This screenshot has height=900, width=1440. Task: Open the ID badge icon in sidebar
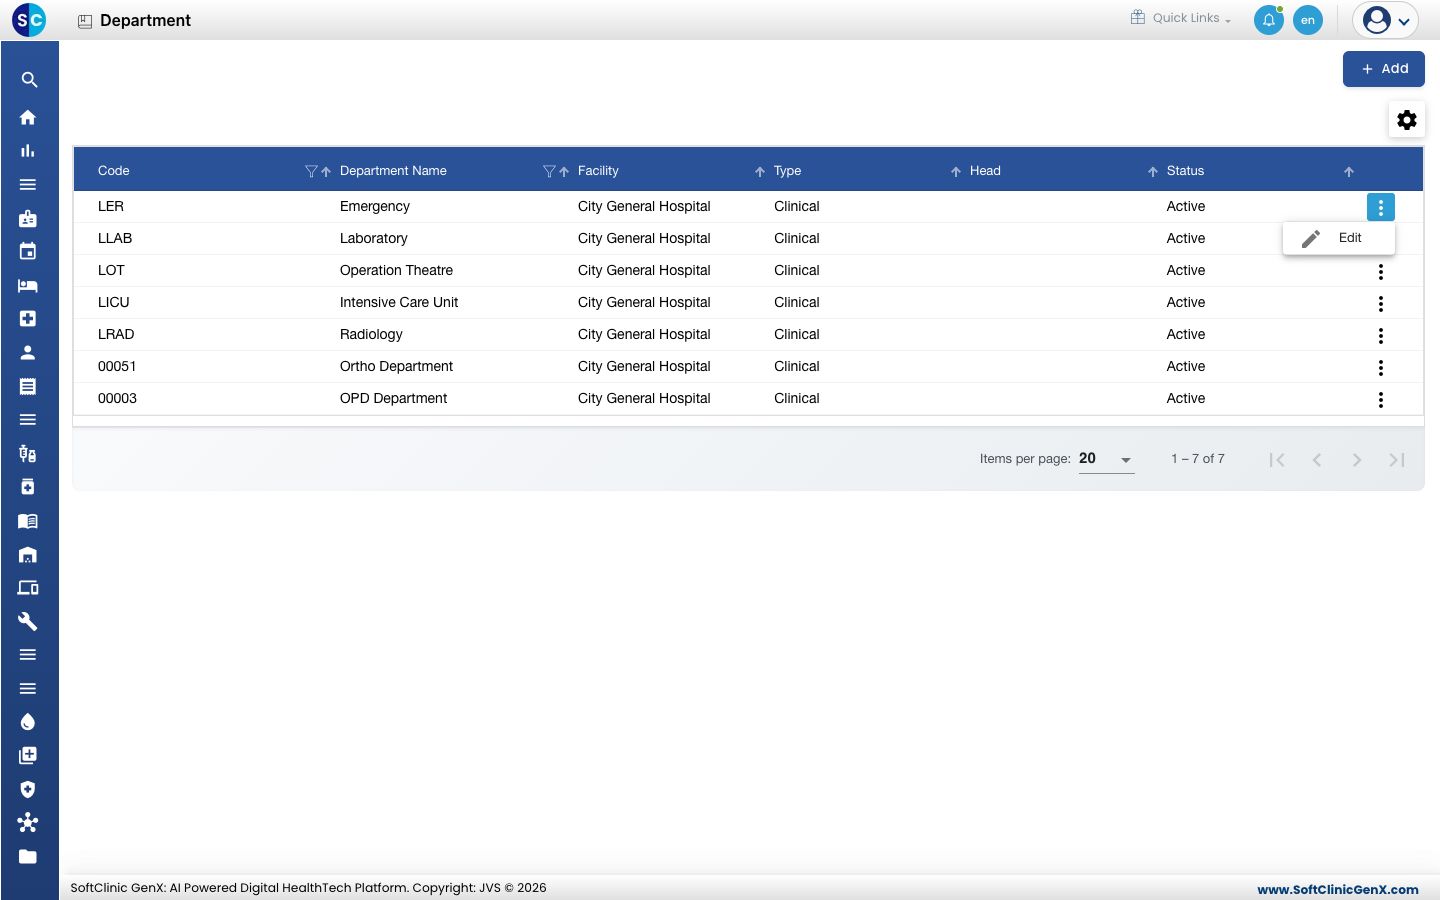[28, 218]
